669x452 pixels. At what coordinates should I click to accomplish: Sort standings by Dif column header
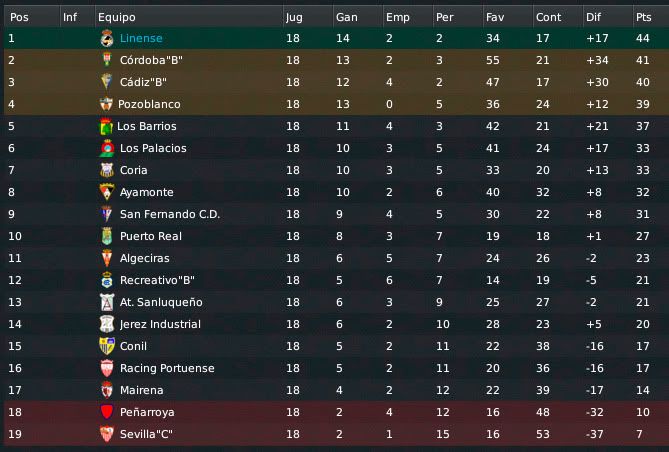click(x=608, y=17)
